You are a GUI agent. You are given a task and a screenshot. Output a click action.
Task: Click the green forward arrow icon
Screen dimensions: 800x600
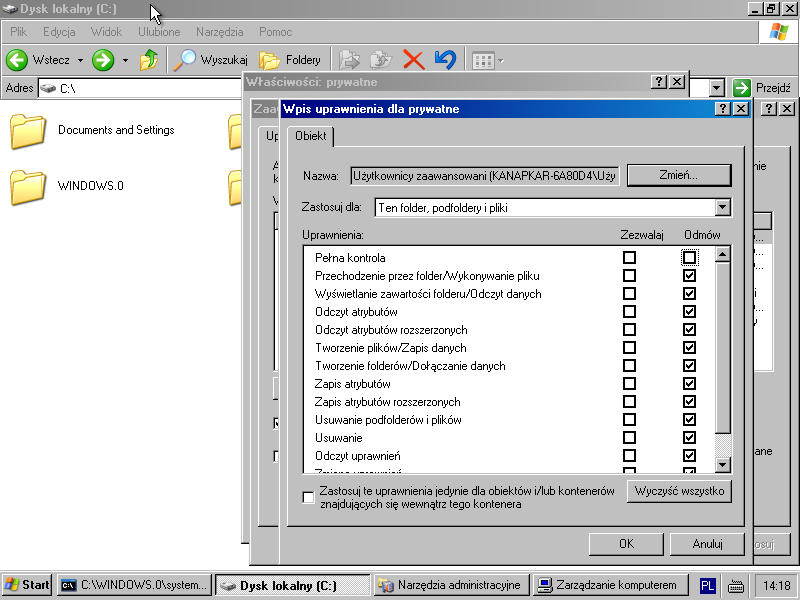[x=103, y=60]
